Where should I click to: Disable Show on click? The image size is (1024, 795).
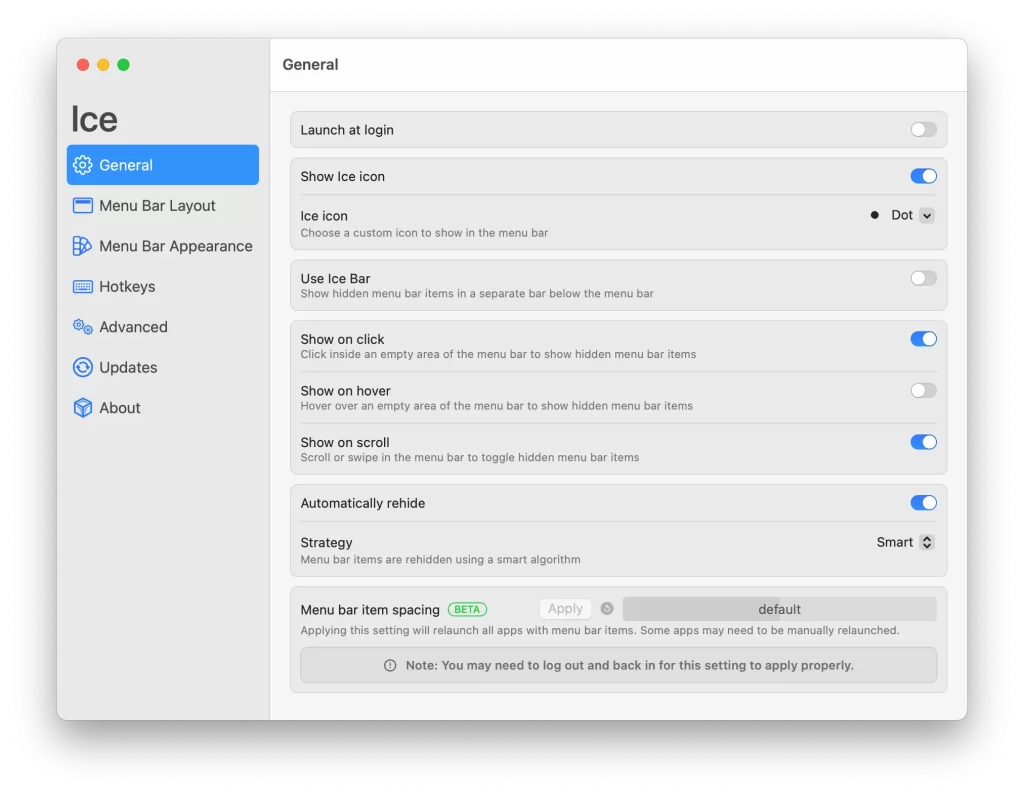point(923,338)
